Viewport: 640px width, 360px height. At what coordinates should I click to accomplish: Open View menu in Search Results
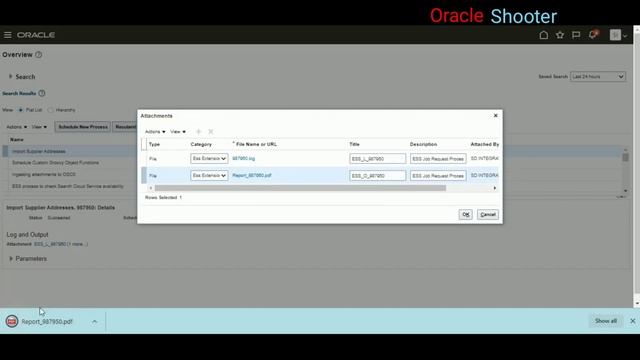point(39,127)
